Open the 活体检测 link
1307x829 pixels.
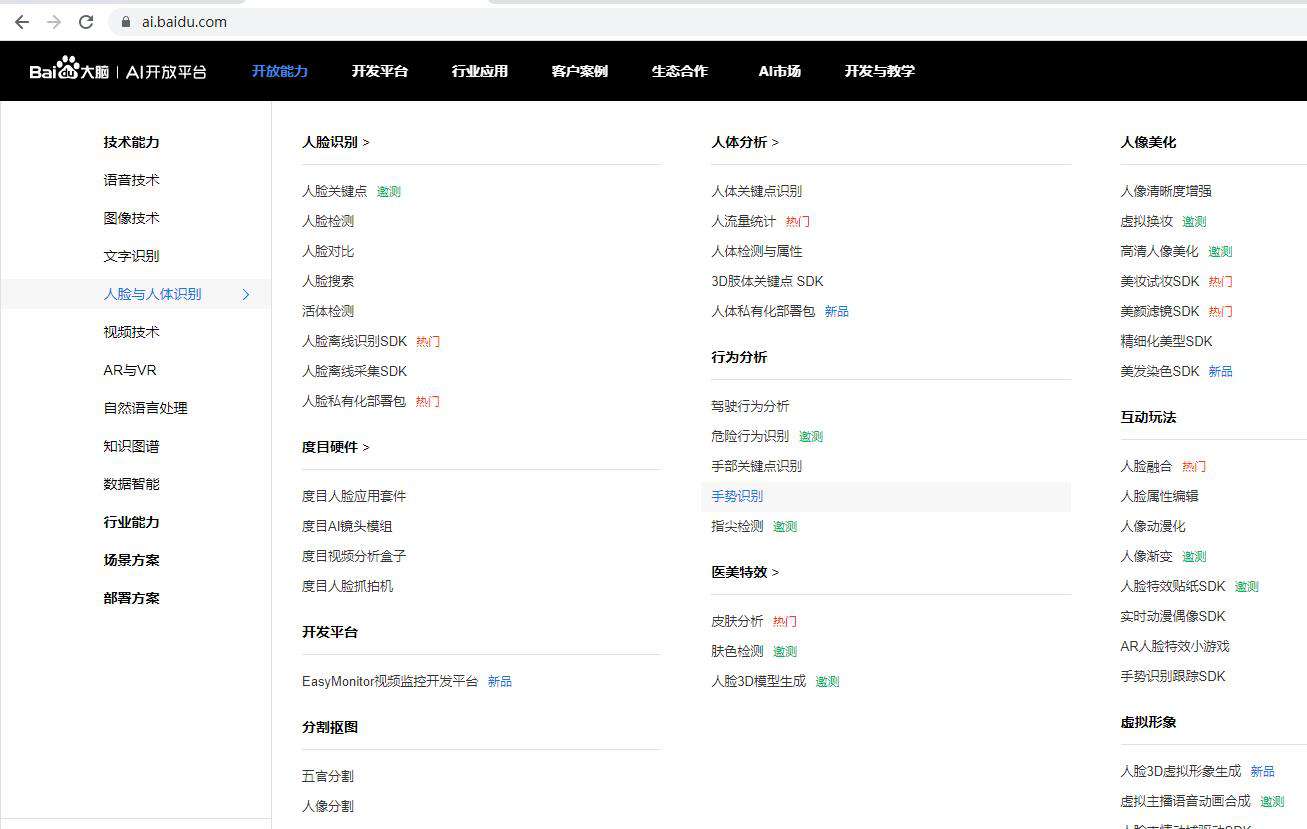pos(328,311)
